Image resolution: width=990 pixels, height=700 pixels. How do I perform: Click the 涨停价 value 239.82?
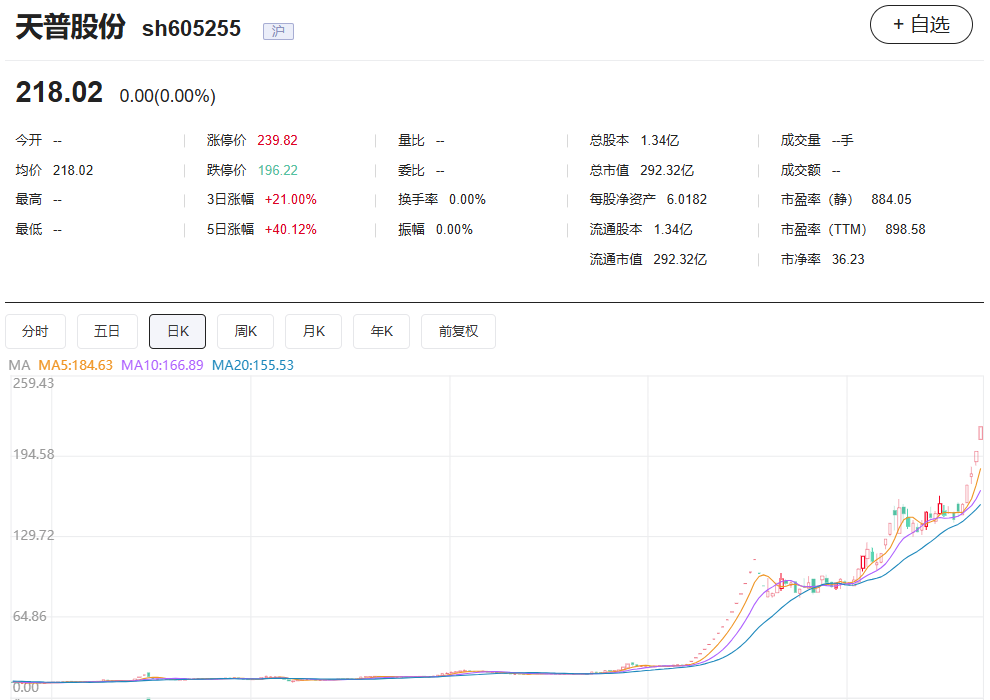click(x=277, y=141)
